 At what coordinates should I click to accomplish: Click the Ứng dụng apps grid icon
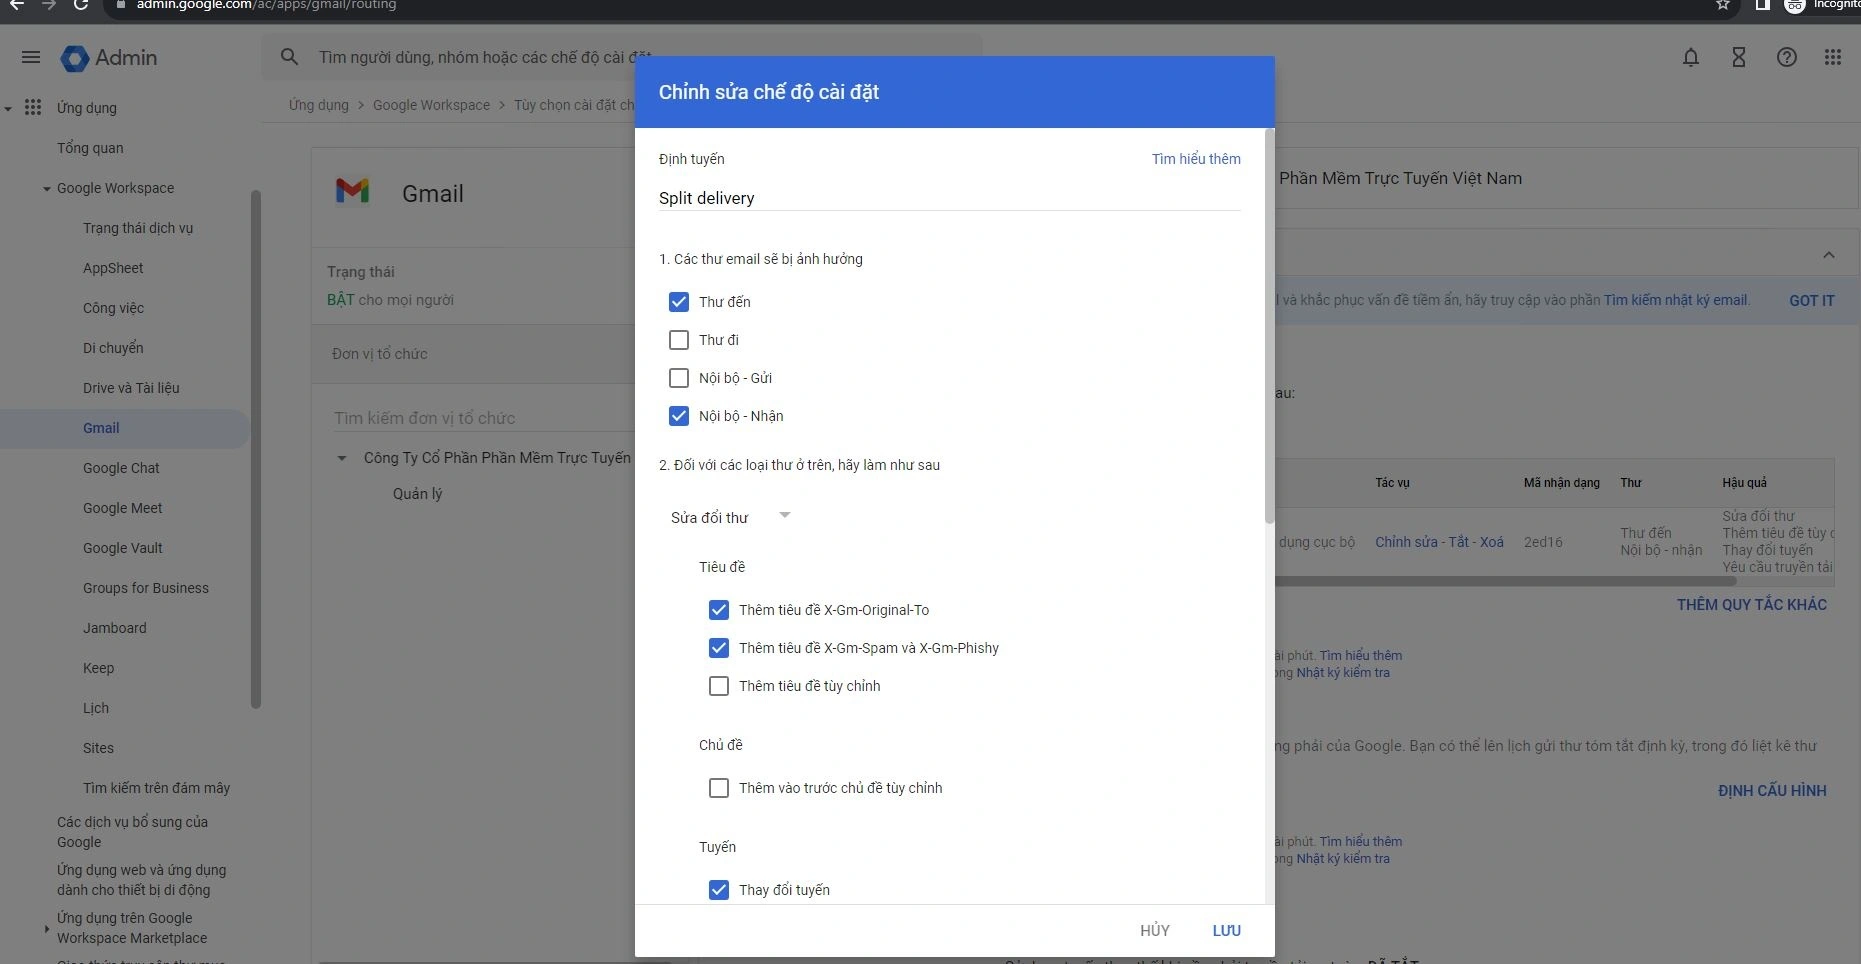click(x=33, y=107)
